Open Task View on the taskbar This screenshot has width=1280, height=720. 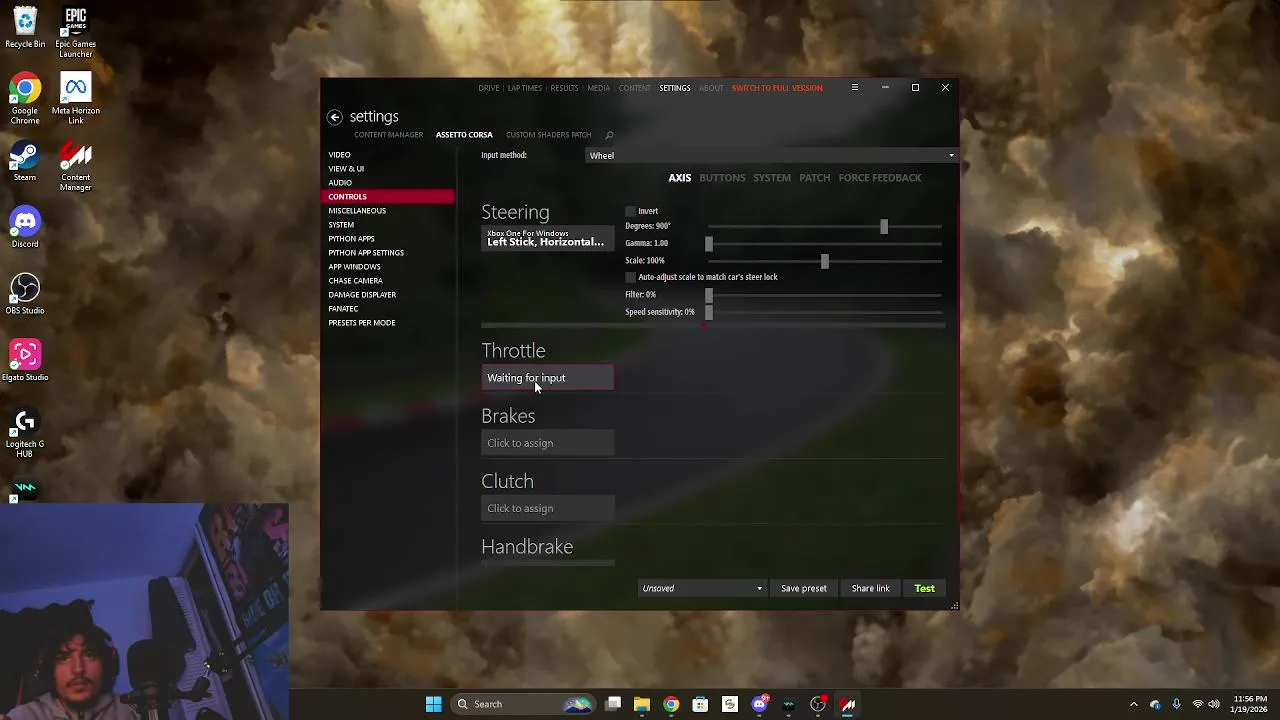pyautogui.click(x=613, y=704)
